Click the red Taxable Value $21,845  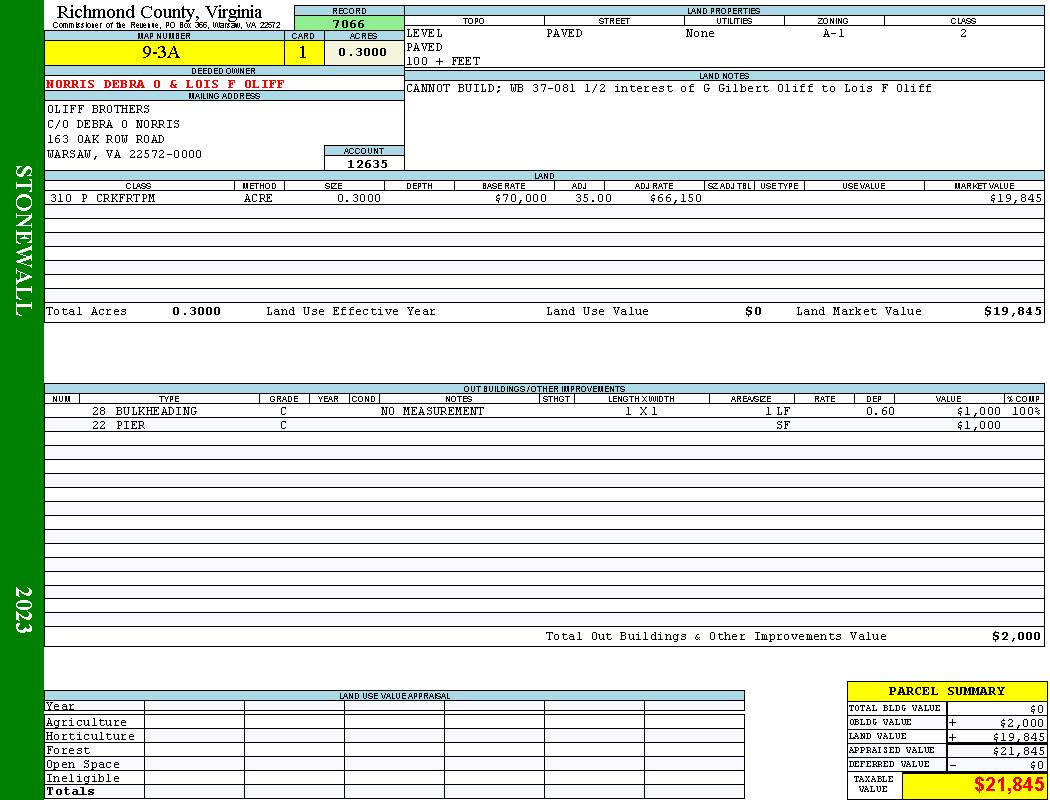pos(1008,785)
